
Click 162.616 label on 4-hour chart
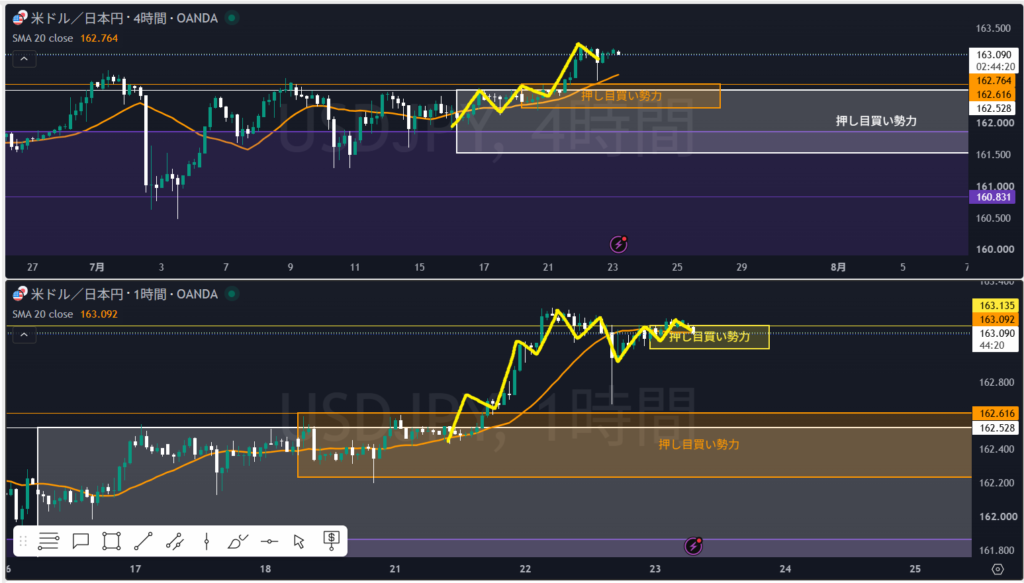[x=995, y=94]
